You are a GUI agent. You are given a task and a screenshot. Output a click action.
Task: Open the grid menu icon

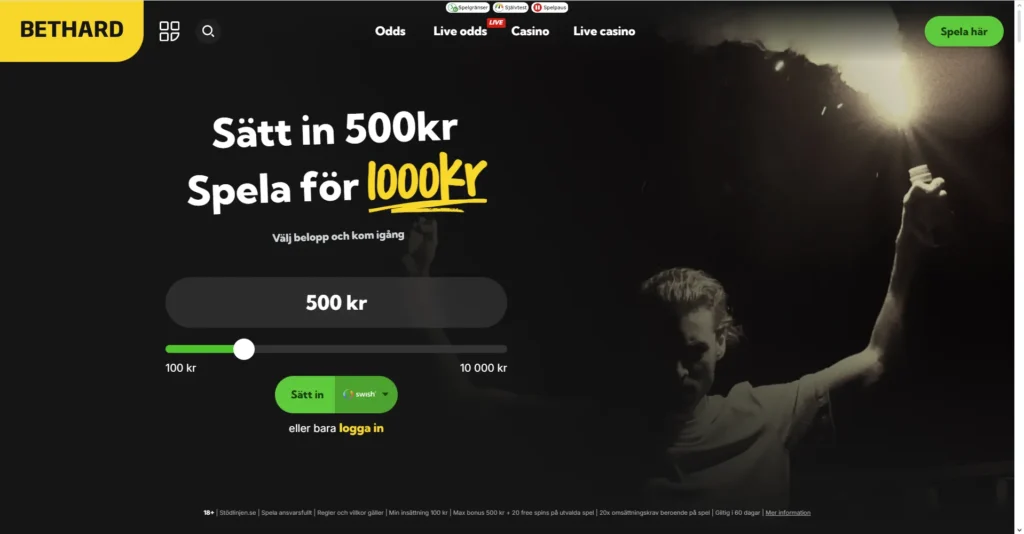point(169,31)
